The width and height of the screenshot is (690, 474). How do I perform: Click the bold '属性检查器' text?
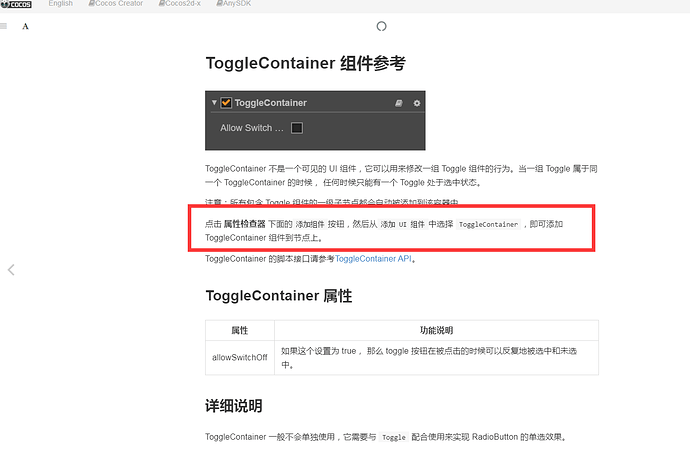[245, 224]
